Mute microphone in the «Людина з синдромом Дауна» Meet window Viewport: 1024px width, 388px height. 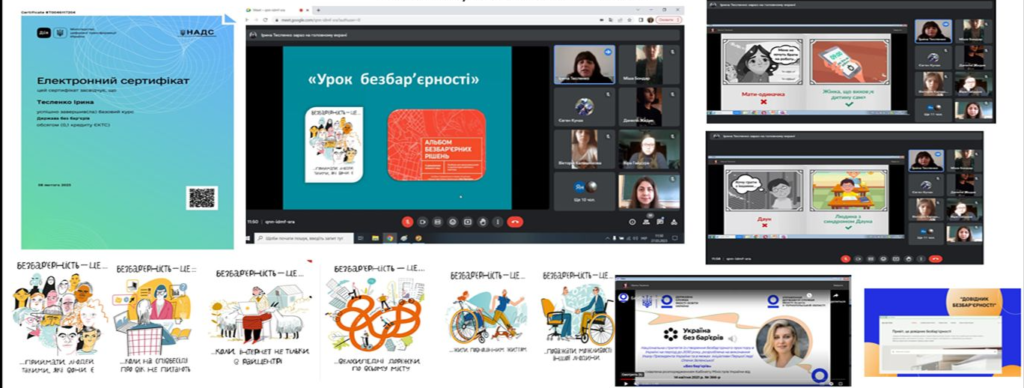(846, 259)
